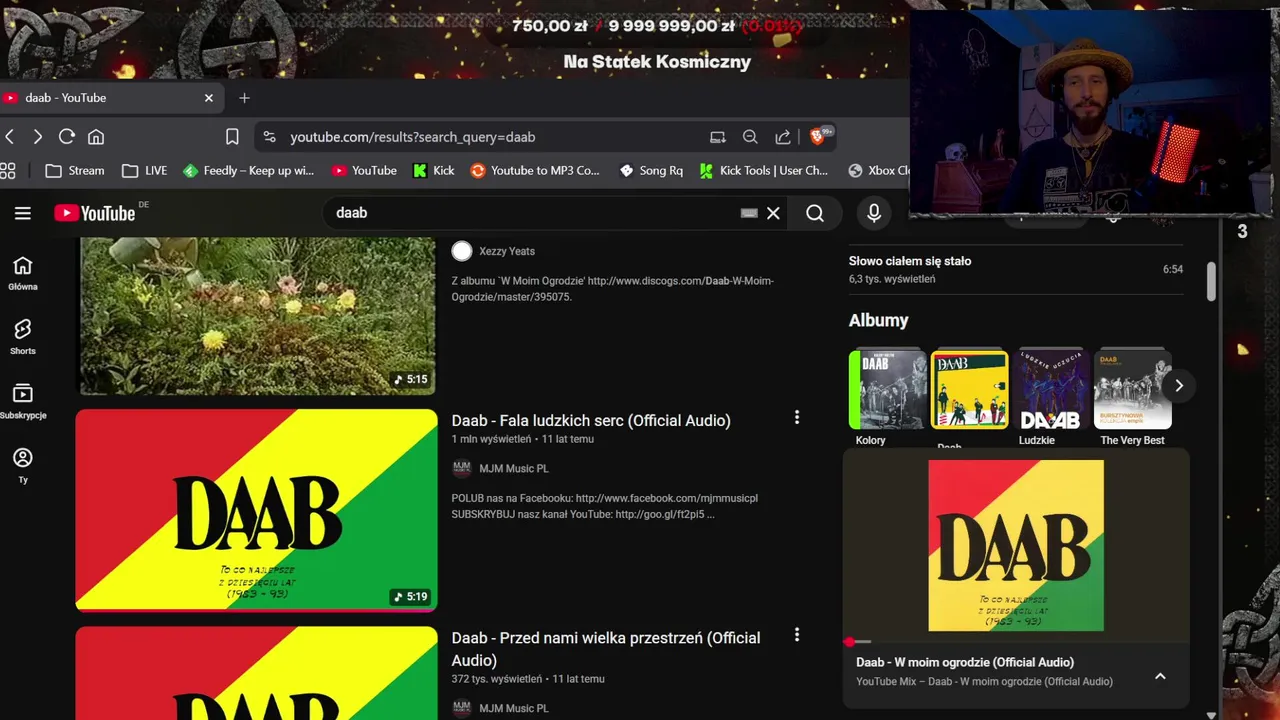Click the Albumy heading
Screen dimensions: 1280x720
point(879,320)
